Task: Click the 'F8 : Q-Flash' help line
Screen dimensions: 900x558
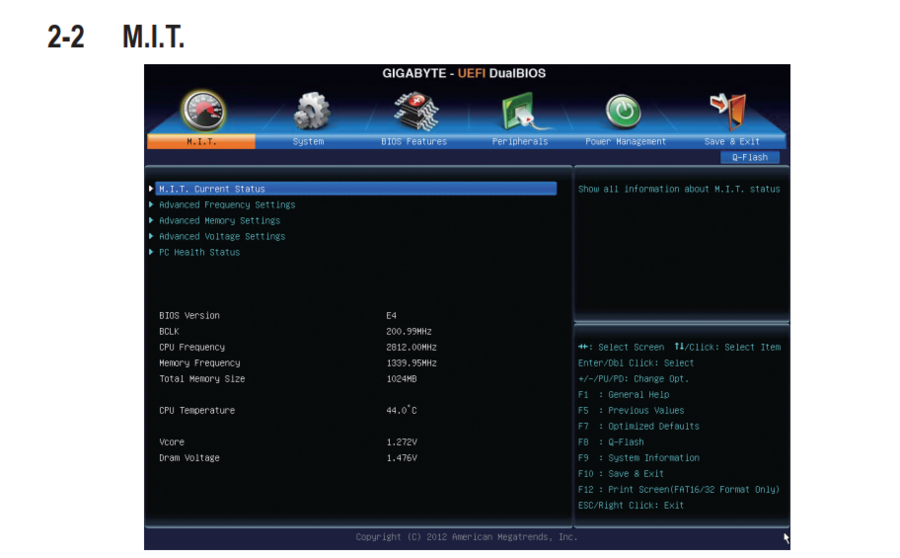Action: [611, 442]
